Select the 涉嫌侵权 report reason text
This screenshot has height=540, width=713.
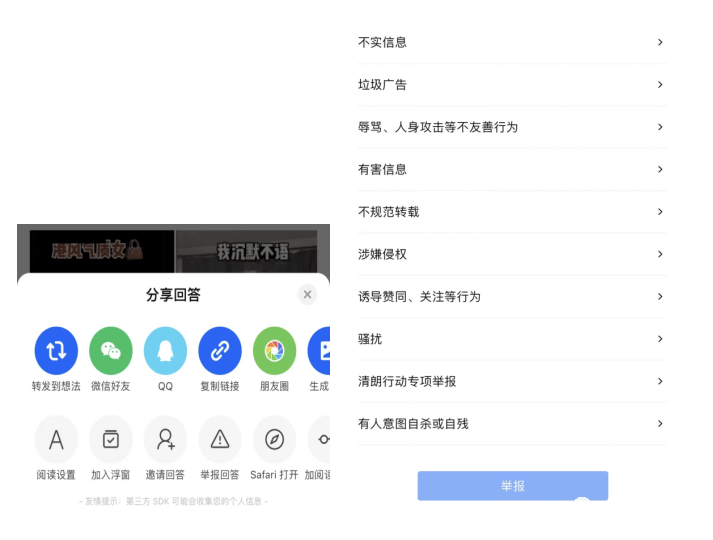[382, 254]
